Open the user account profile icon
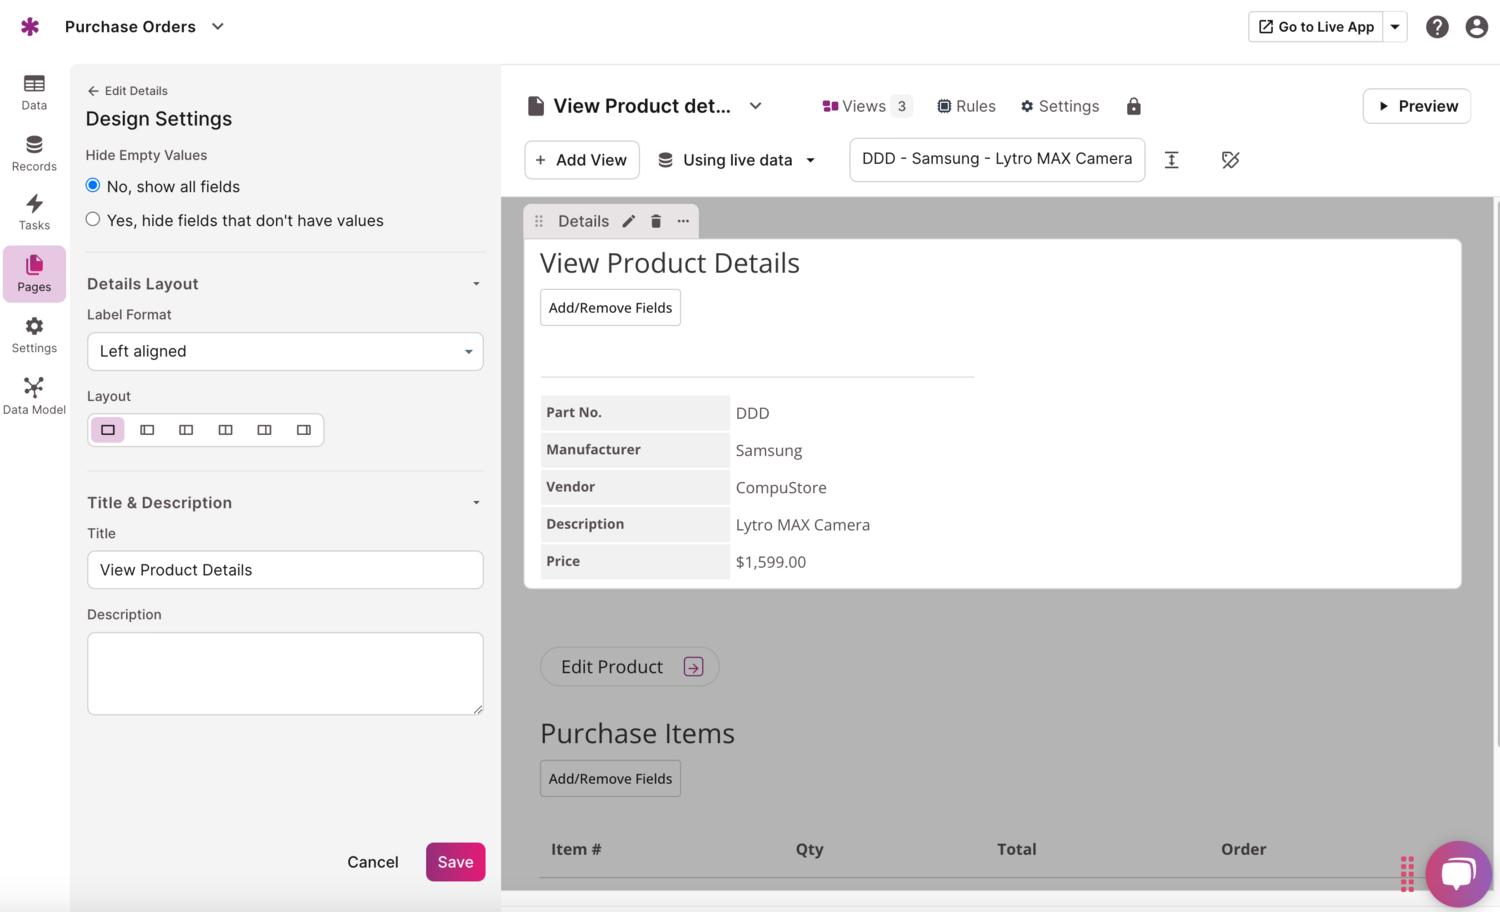The height and width of the screenshot is (912, 1500). click(x=1476, y=27)
